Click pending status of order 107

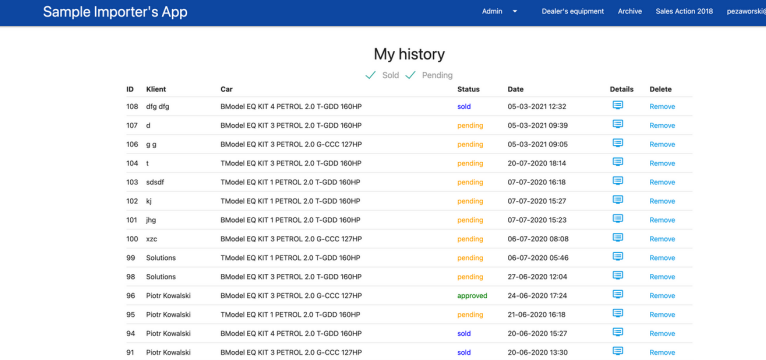470,126
